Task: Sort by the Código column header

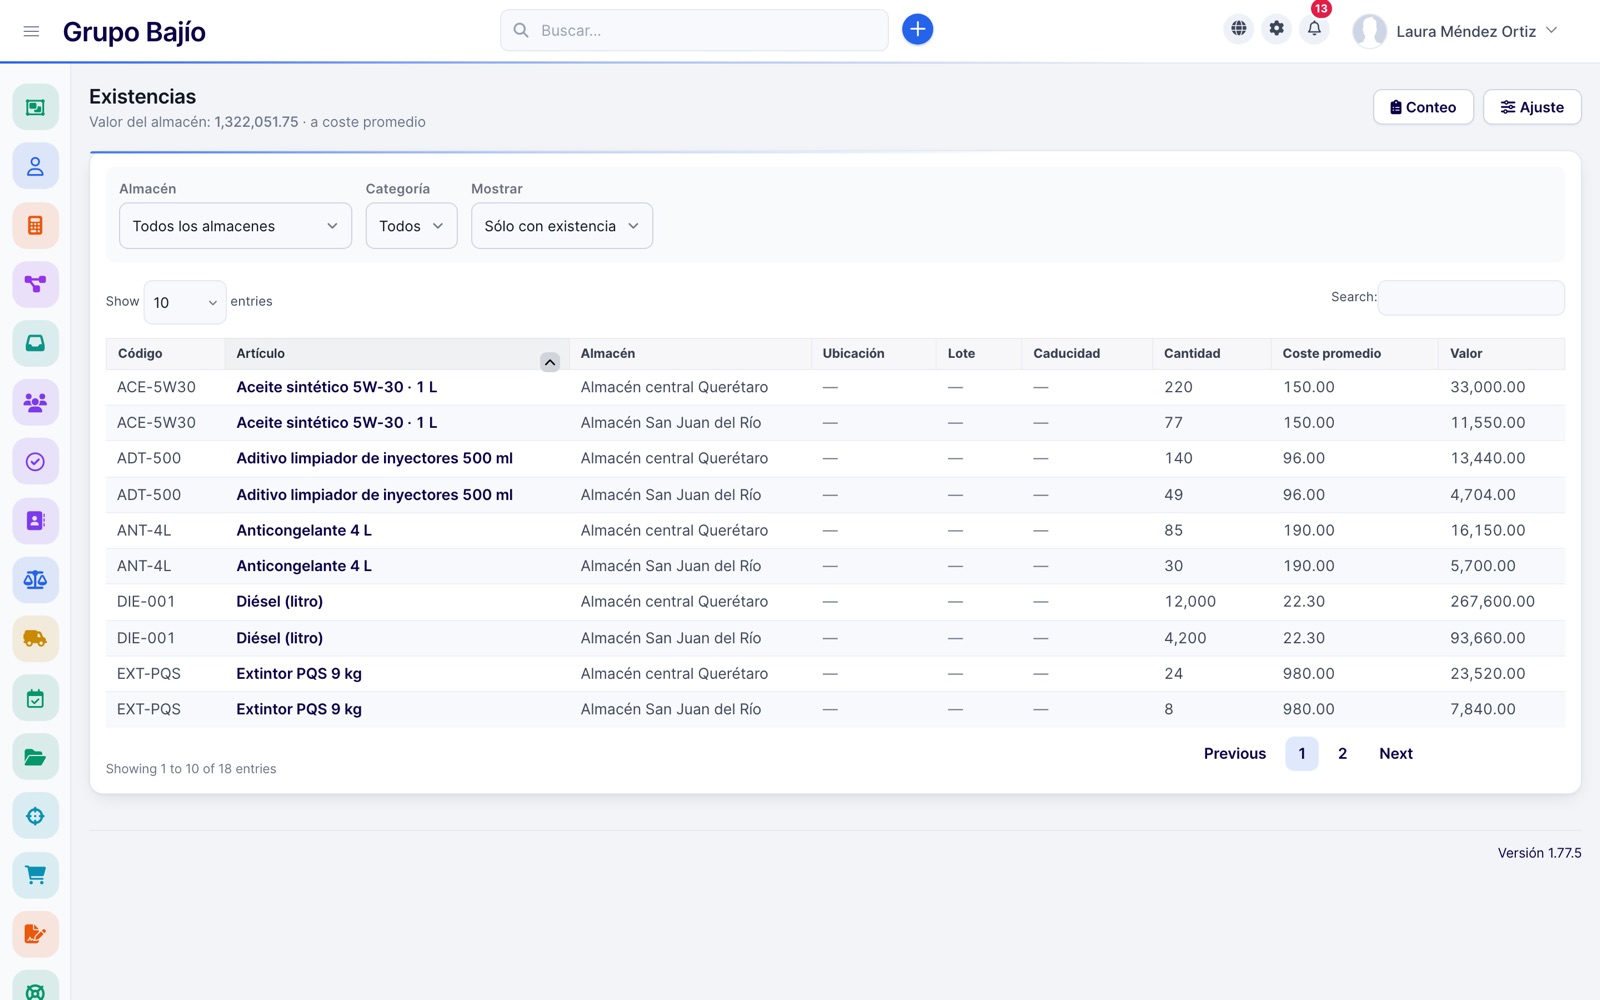Action: [x=165, y=354]
